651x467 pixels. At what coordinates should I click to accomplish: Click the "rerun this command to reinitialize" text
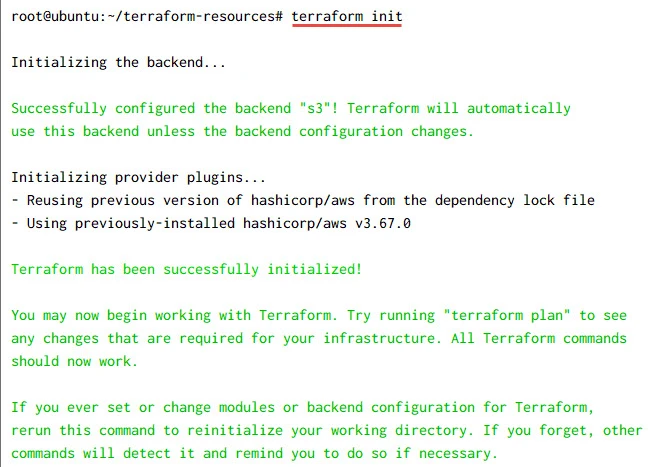click(x=146, y=430)
